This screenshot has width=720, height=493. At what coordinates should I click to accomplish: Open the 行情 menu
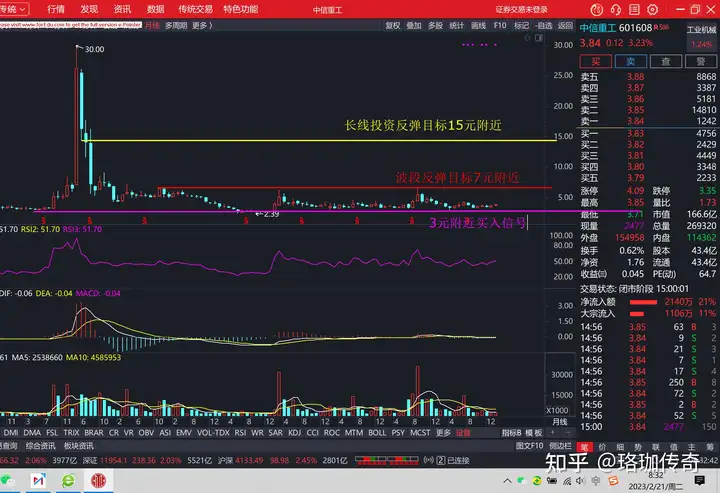pyautogui.click(x=56, y=9)
